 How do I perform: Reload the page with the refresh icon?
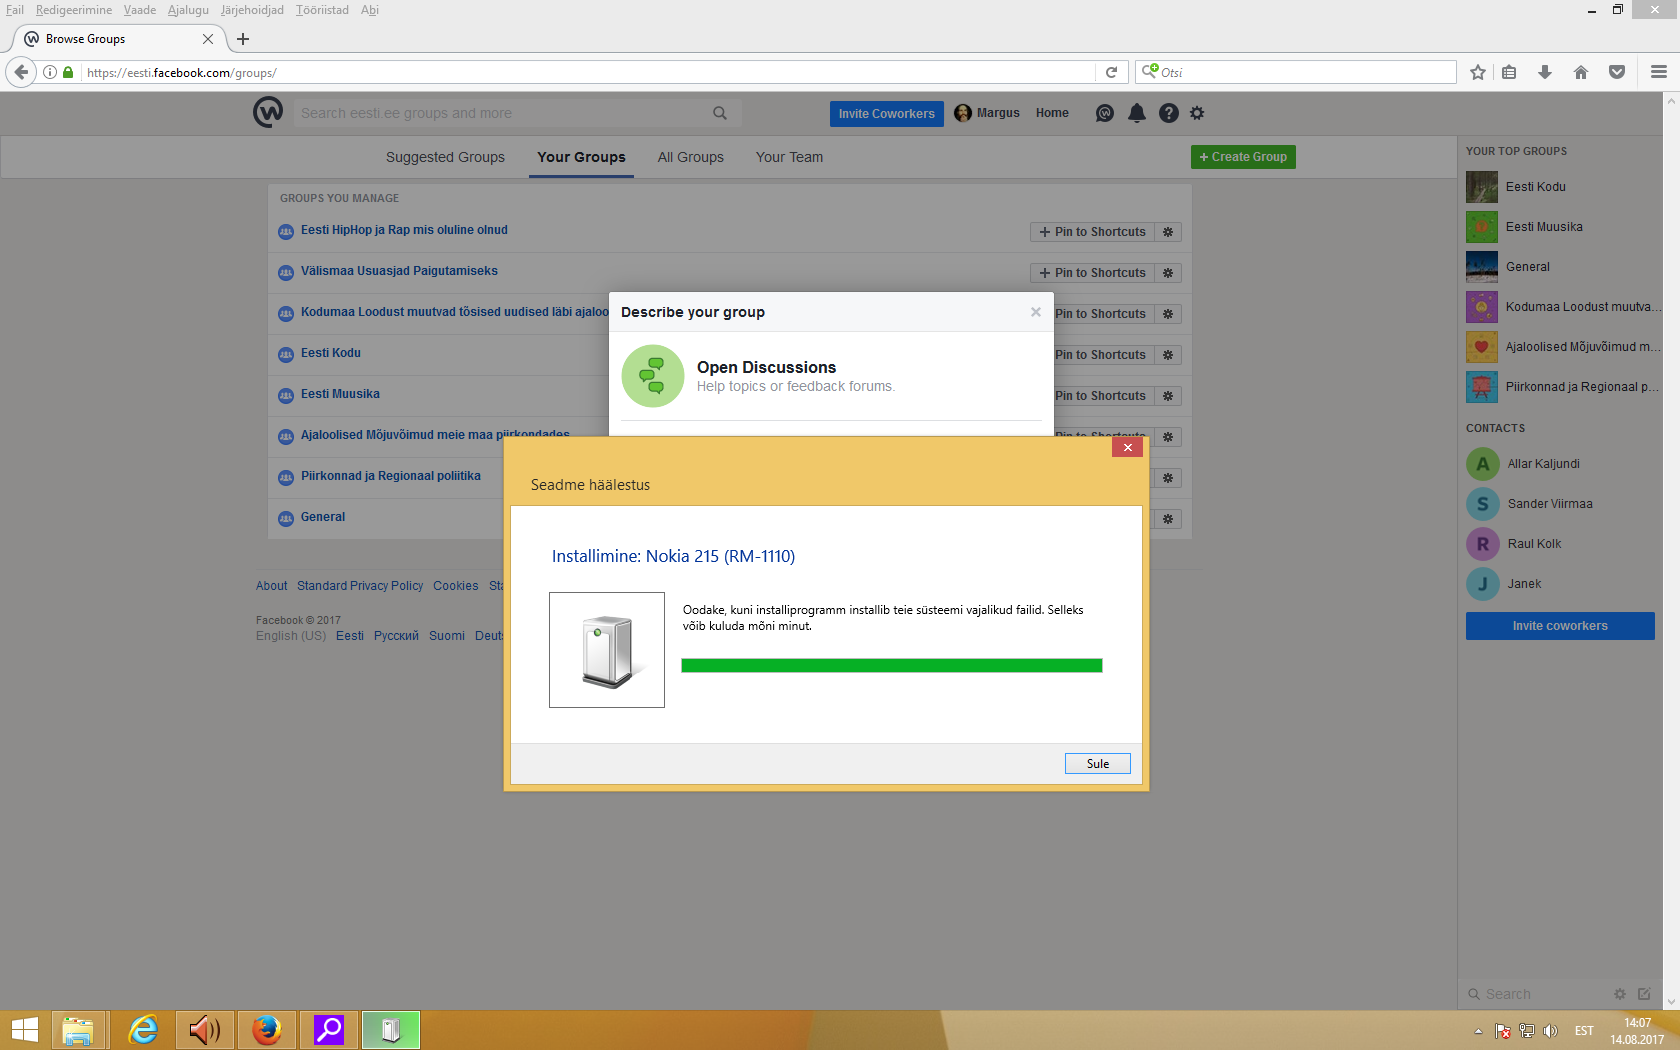tap(1111, 72)
